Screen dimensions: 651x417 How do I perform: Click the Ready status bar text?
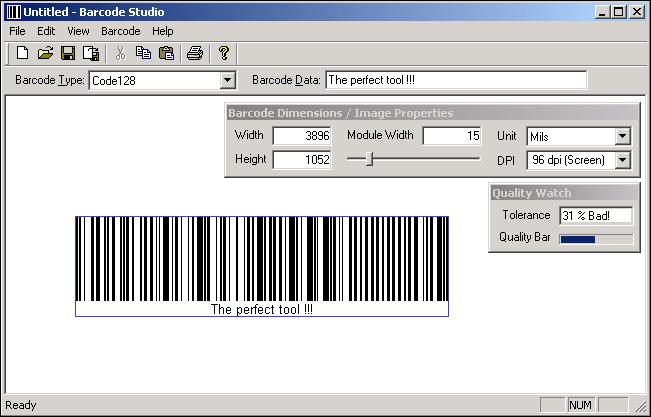[x=21, y=405]
